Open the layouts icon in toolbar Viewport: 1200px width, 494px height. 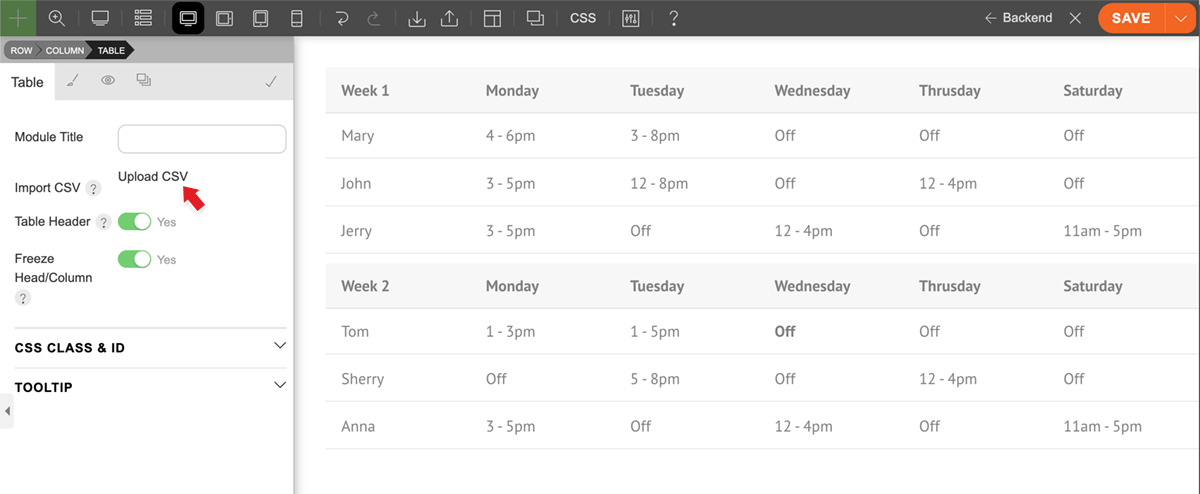[x=492, y=18]
